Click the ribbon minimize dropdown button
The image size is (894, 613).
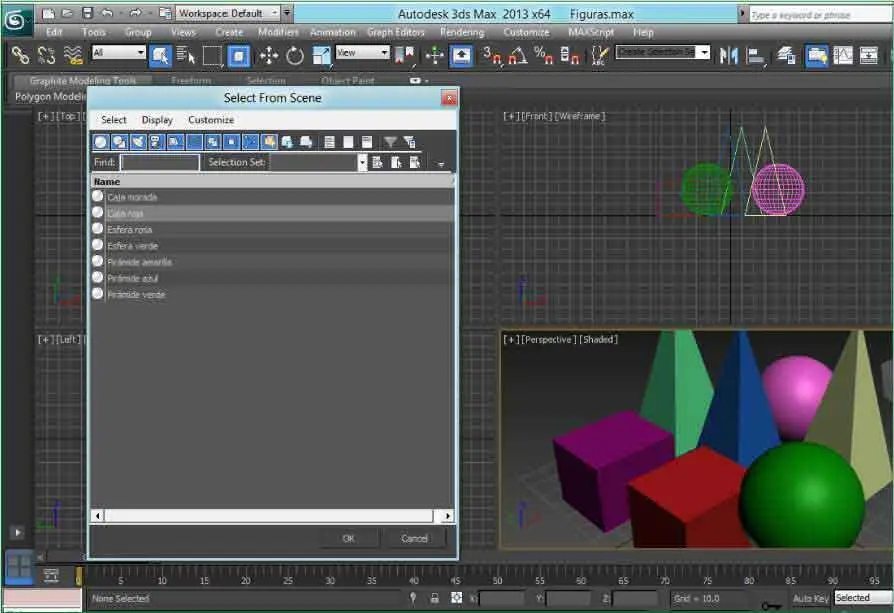tap(417, 81)
